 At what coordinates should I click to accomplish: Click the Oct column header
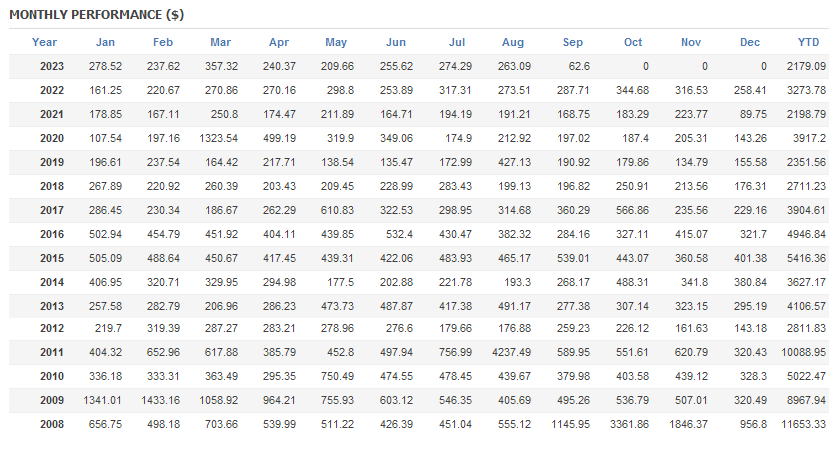click(632, 42)
